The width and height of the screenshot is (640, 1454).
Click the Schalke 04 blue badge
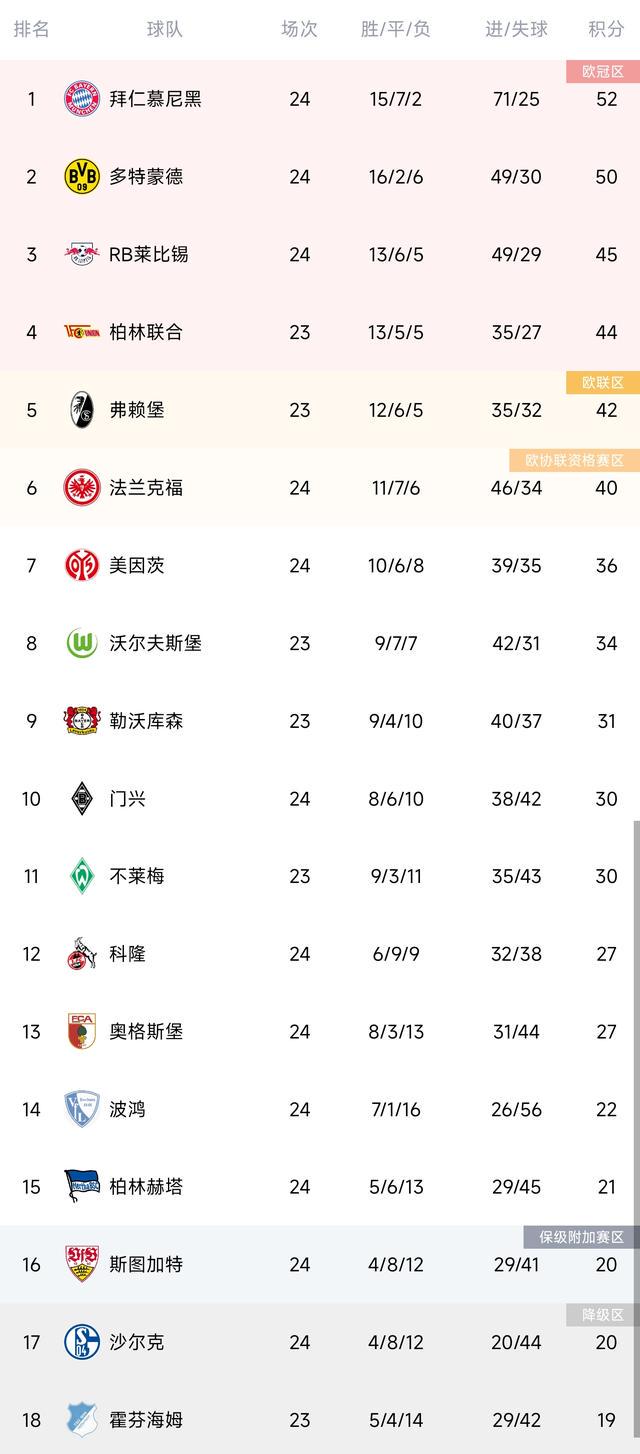pos(82,1342)
